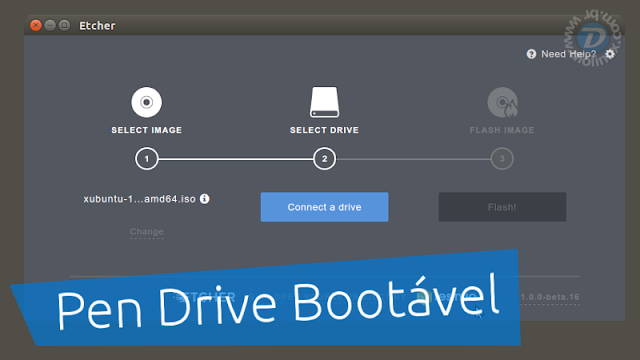Open the image info icon beside xubuntu iso
Viewport: 640px width, 360px height.
coord(204,199)
